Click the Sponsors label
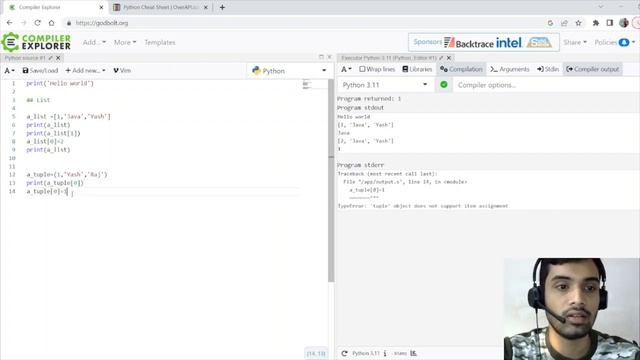Screen dimensions: 640x360 [427, 42]
